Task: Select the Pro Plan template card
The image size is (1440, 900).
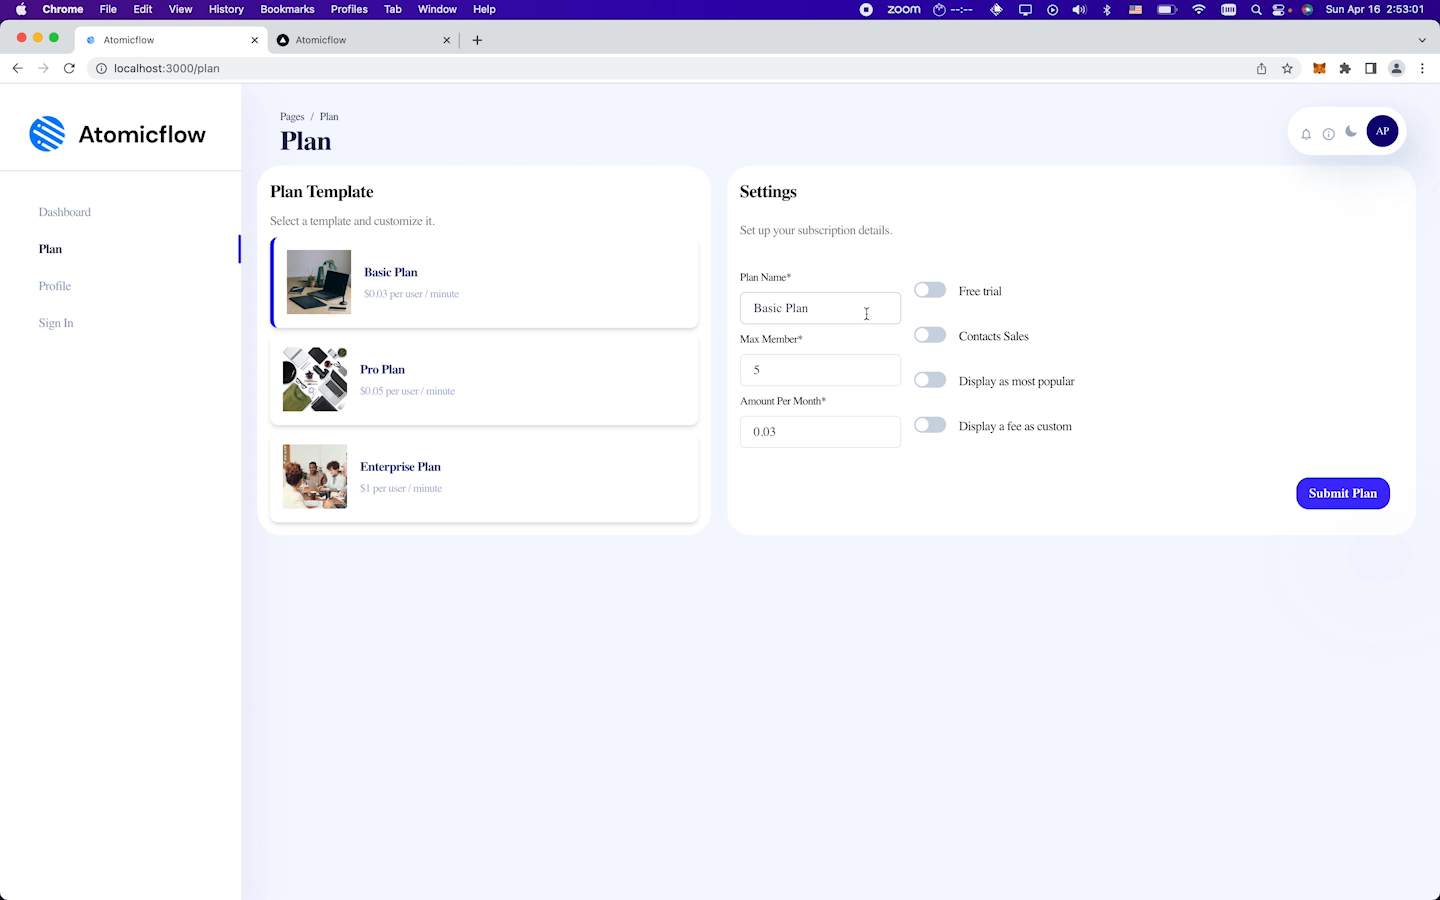Action: [x=484, y=380]
